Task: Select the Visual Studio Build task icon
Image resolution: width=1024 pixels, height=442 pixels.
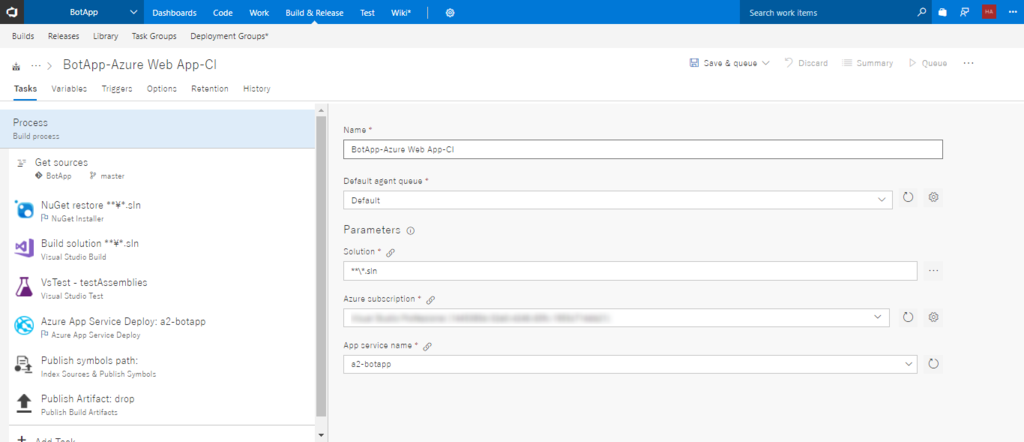Action: point(24,249)
